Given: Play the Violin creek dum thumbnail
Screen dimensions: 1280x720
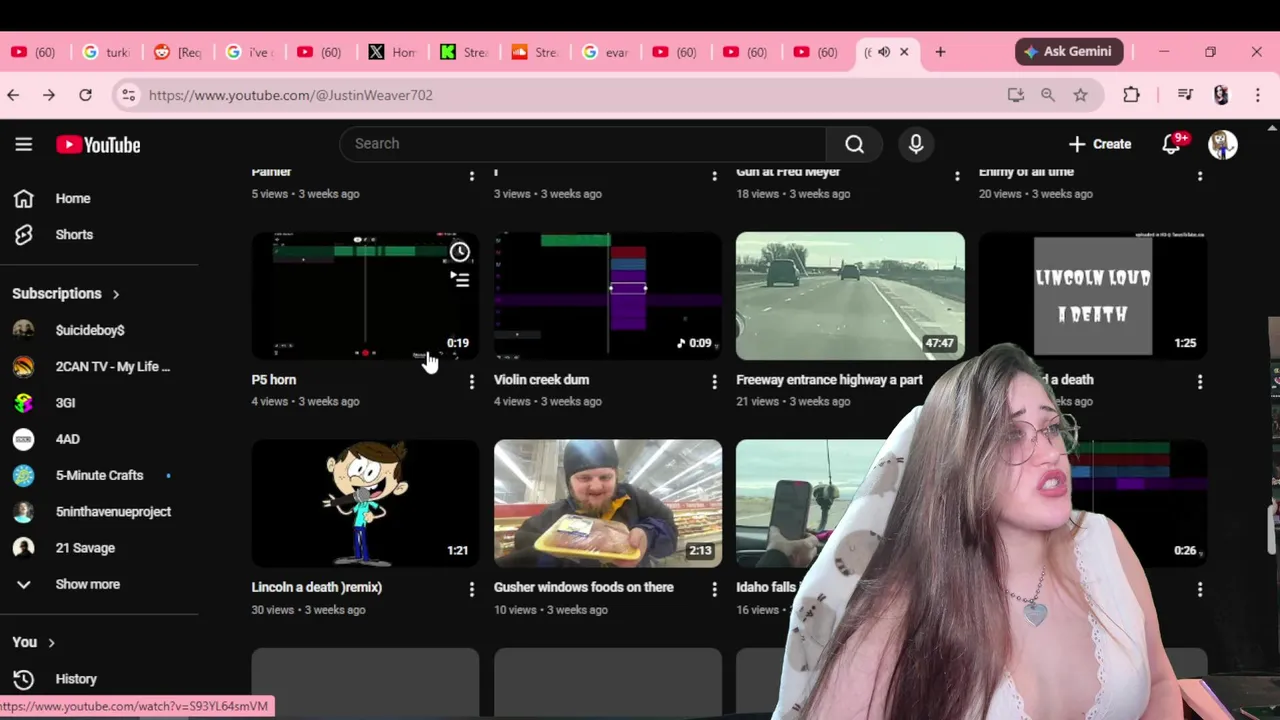Looking at the screenshot, I should [608, 296].
